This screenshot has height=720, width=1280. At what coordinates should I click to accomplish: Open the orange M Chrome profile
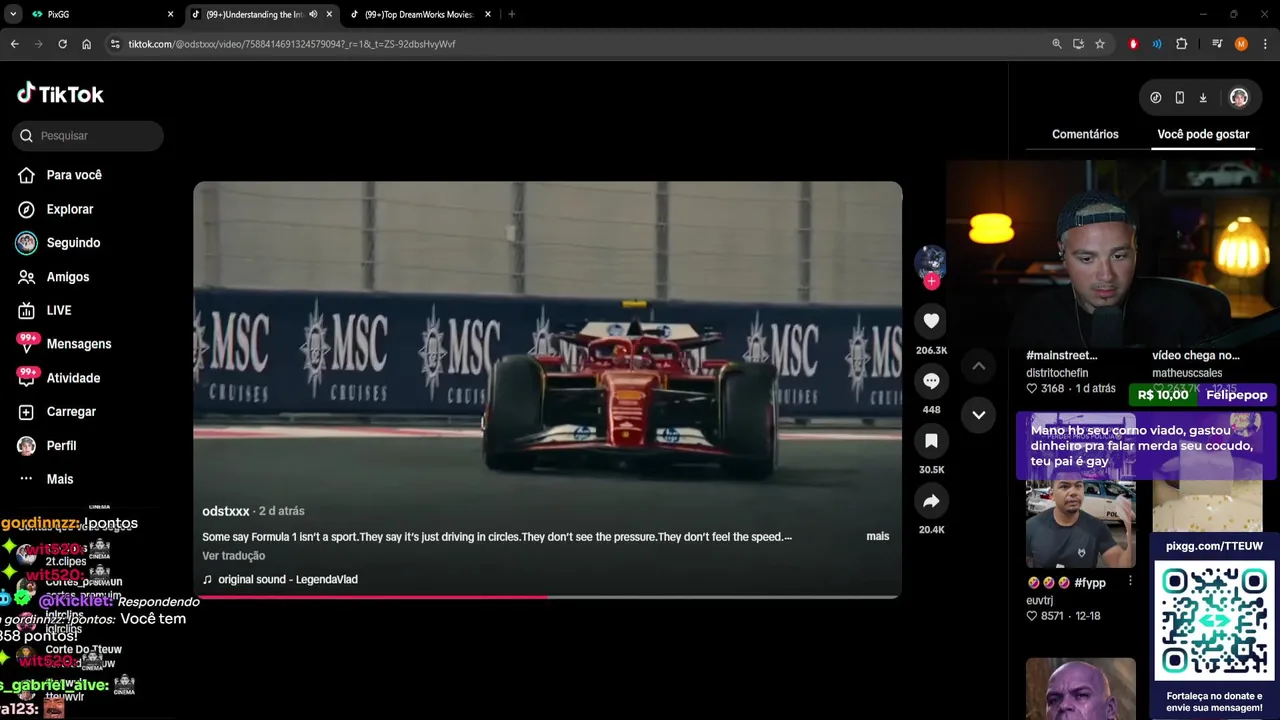(1241, 44)
